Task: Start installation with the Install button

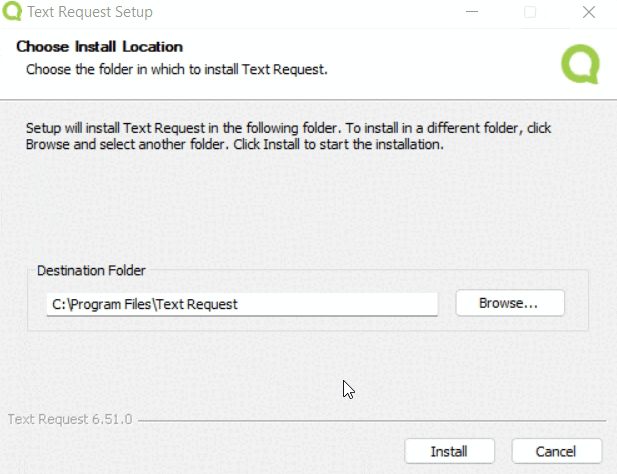Action: [x=449, y=451]
